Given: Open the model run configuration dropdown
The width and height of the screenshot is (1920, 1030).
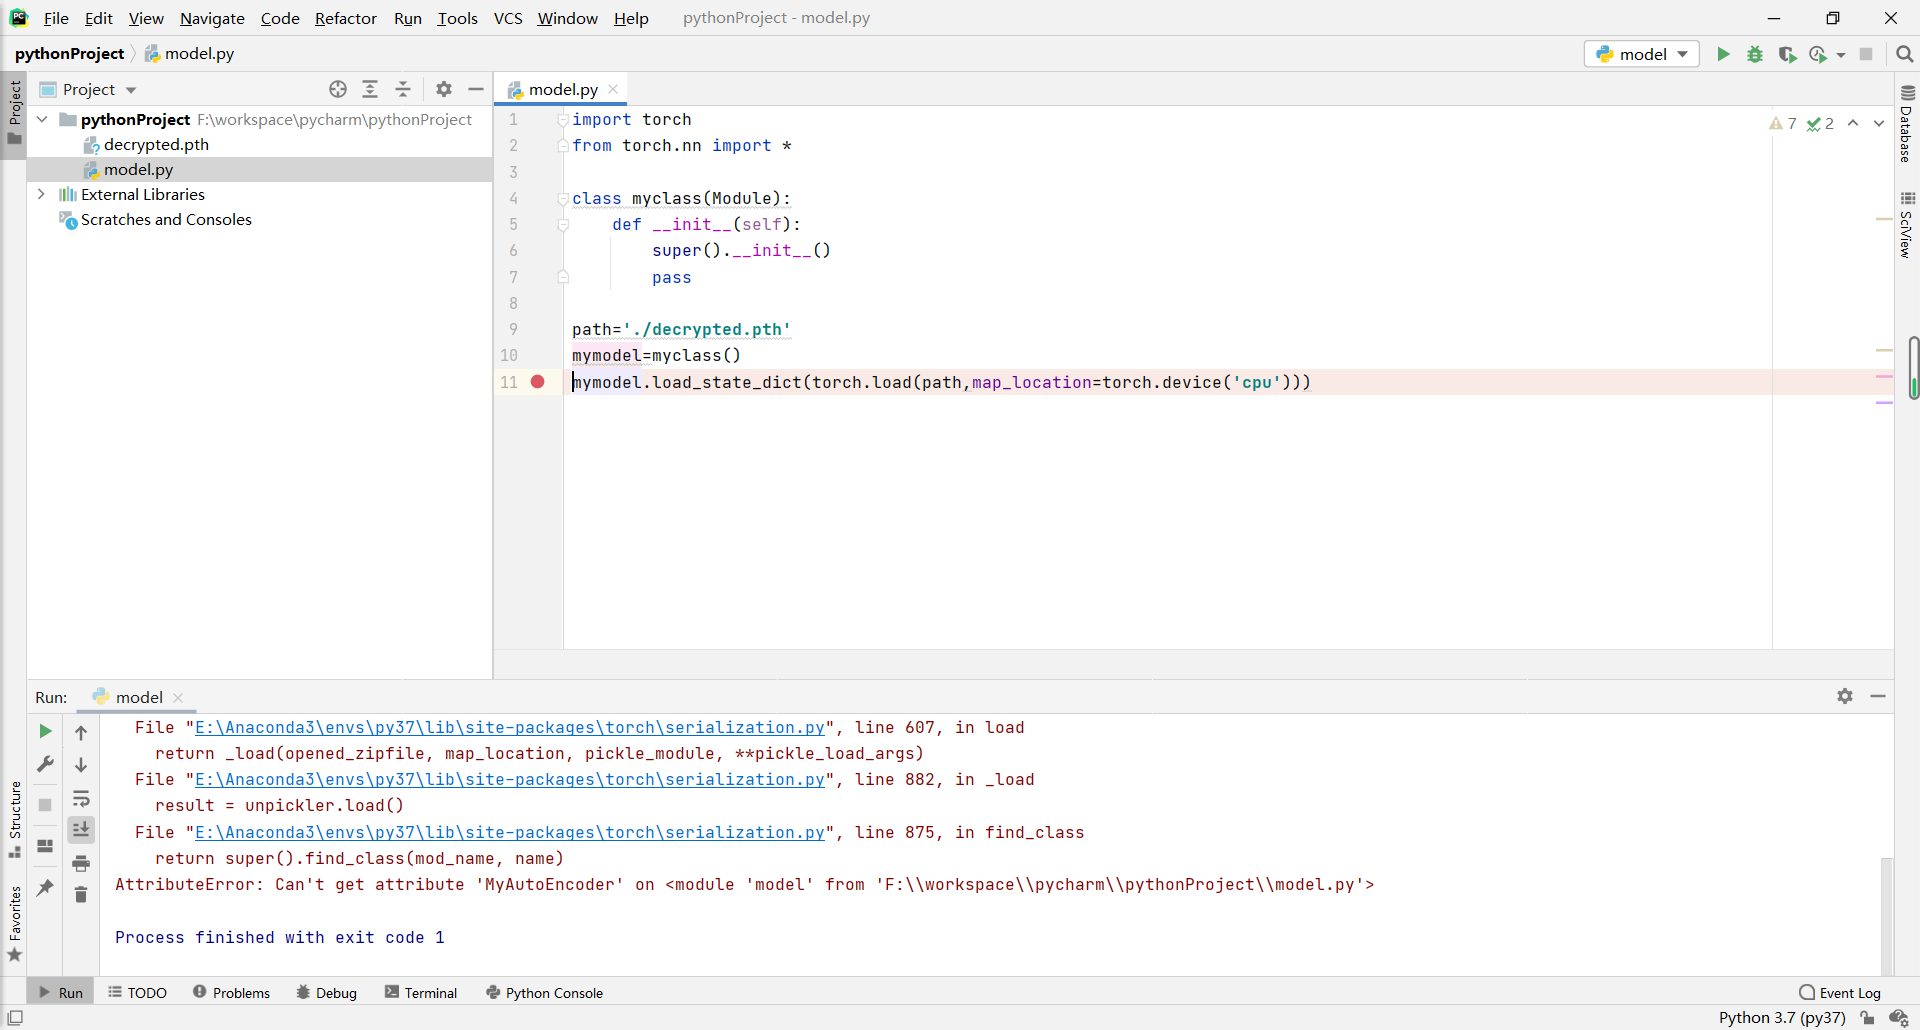Looking at the screenshot, I should click(1641, 54).
